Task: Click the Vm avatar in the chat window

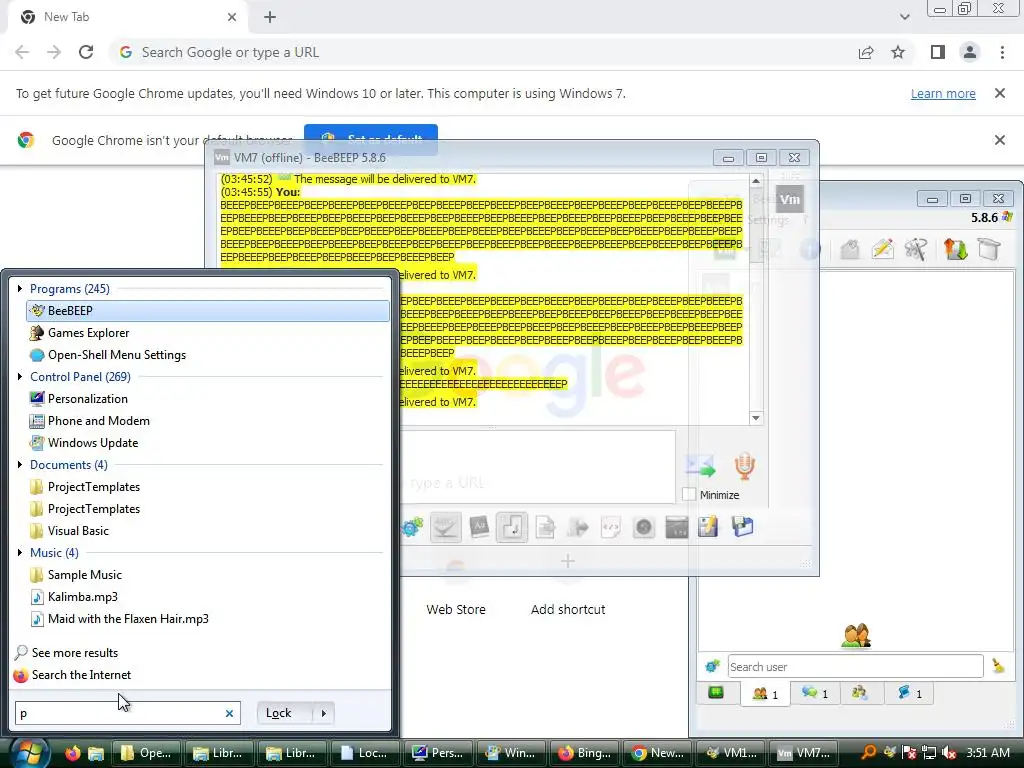Action: point(789,199)
